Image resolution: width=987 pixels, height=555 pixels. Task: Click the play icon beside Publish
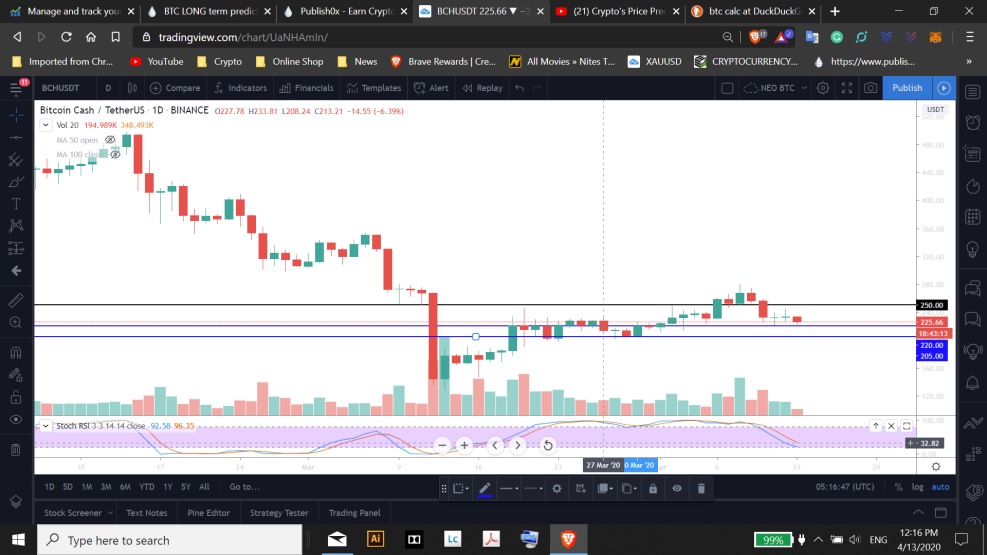point(944,88)
